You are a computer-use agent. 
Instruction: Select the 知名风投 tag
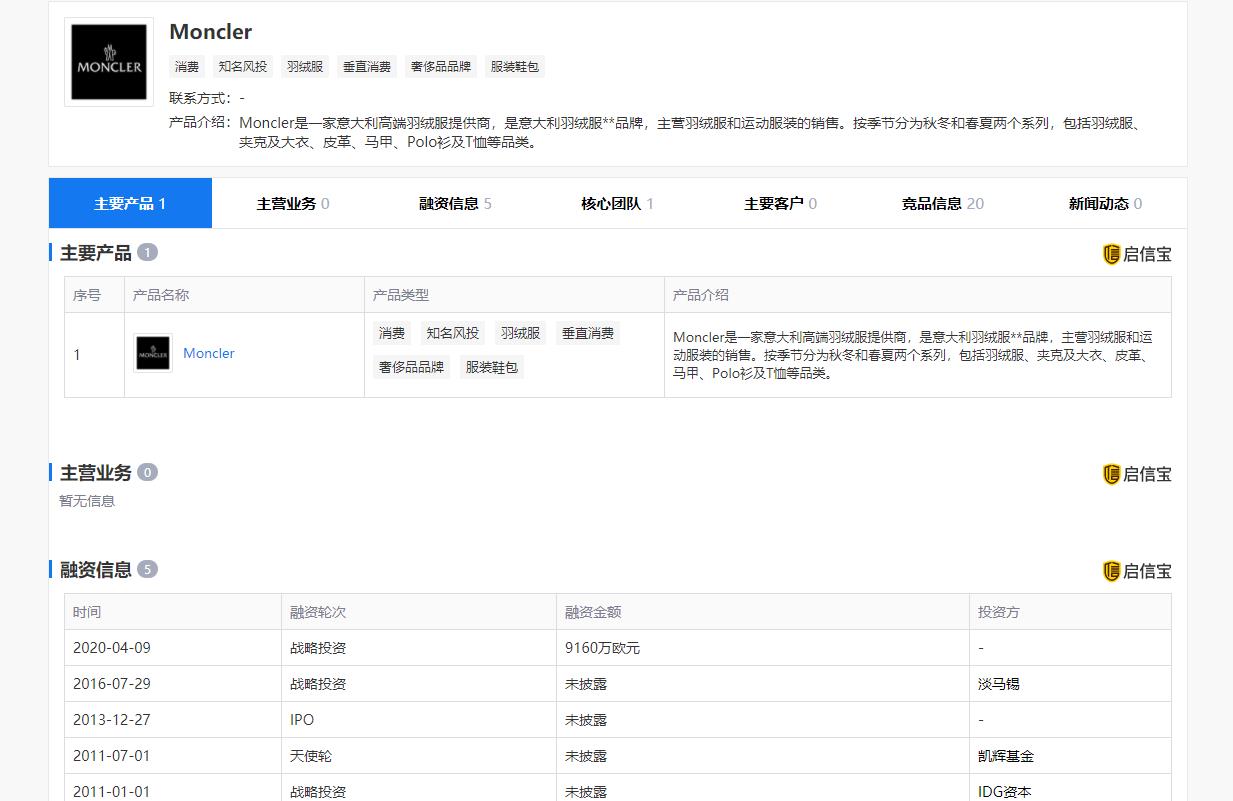(242, 66)
